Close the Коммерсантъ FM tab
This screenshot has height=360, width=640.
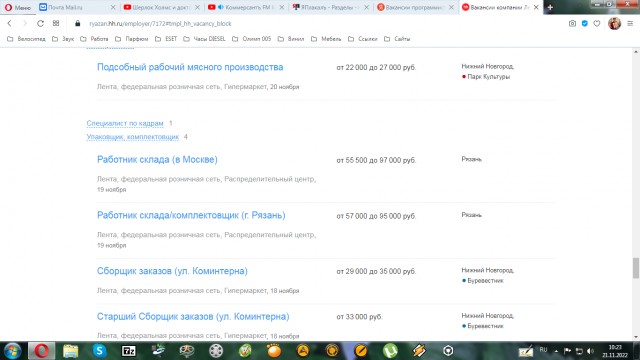coord(282,7)
